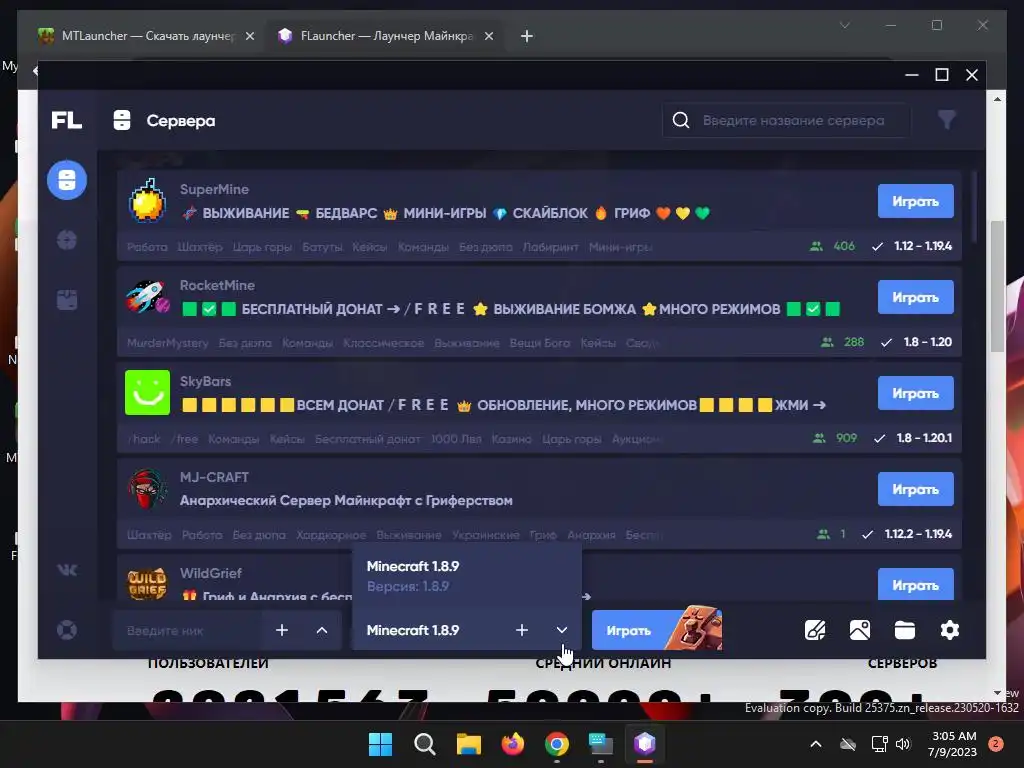Play on the RocketMine server

click(x=915, y=297)
